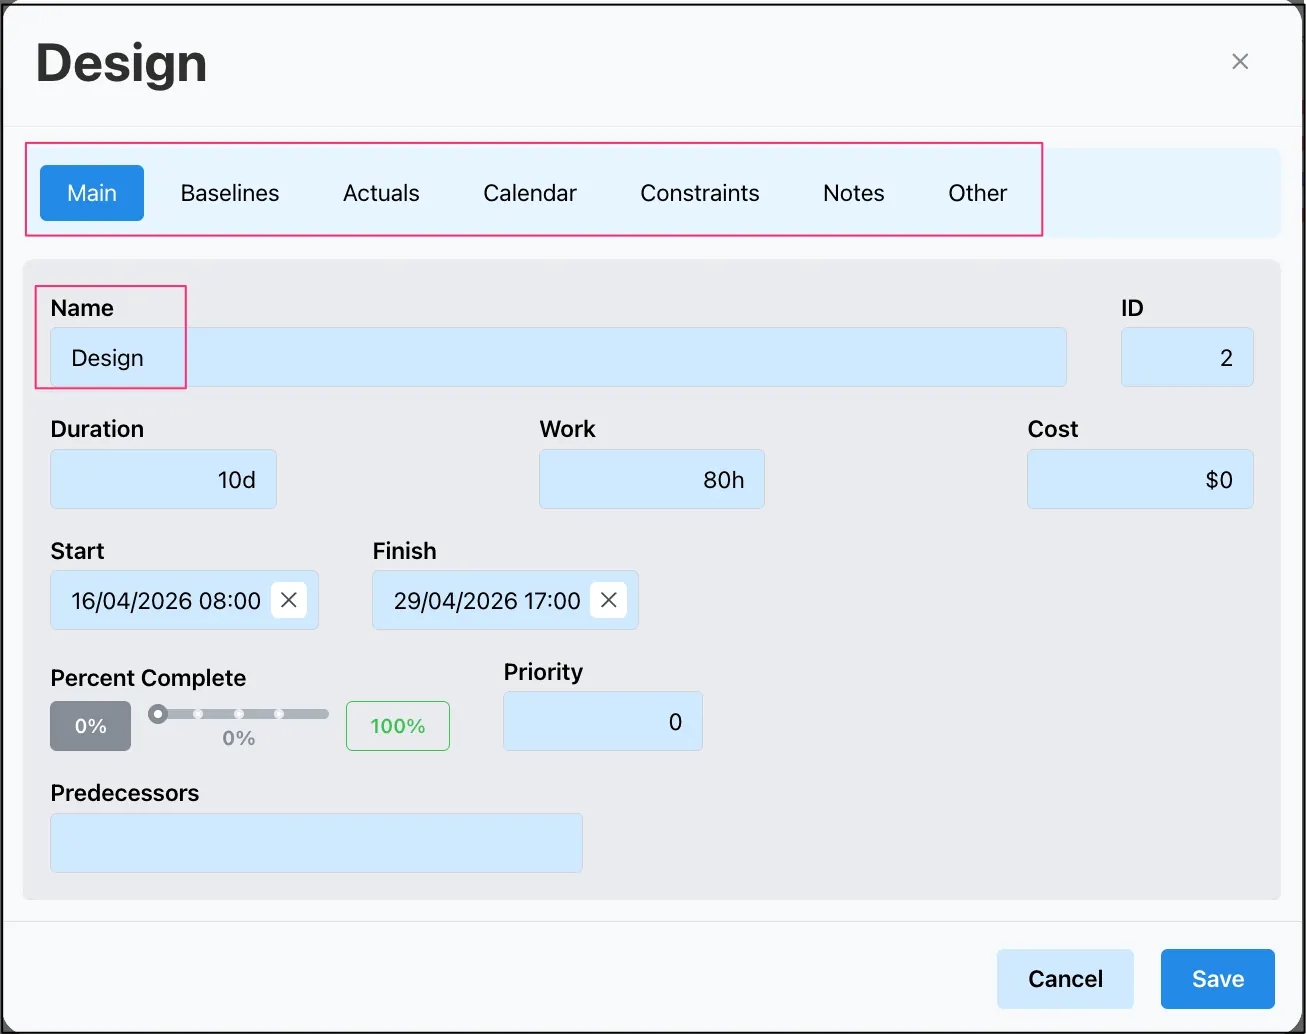Focus the empty Predecessors field
Screen dimensions: 1306x1034
[x=316, y=843]
